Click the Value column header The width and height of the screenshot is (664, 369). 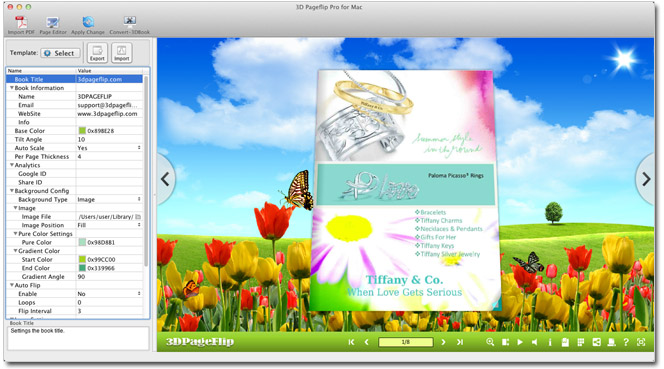point(109,71)
